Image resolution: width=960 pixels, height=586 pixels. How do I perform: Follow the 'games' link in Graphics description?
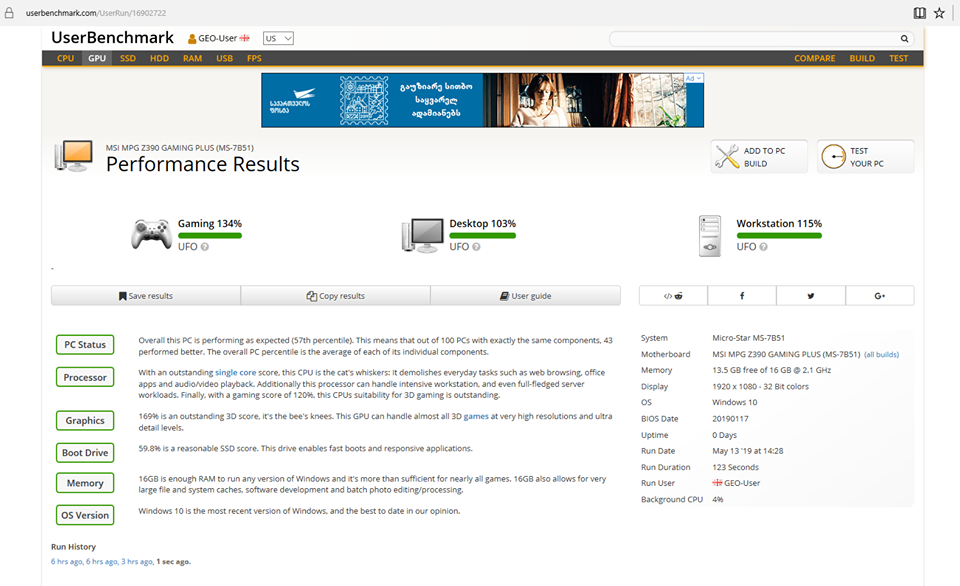click(x=476, y=416)
